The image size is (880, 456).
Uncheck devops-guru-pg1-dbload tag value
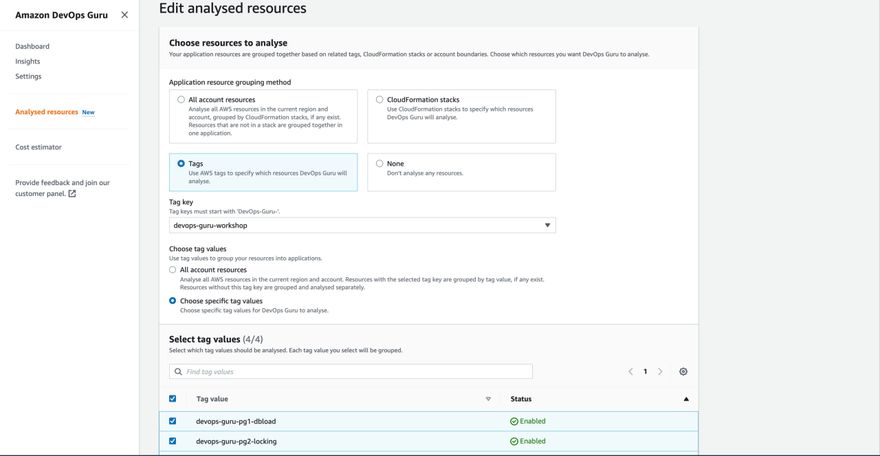(x=172, y=421)
